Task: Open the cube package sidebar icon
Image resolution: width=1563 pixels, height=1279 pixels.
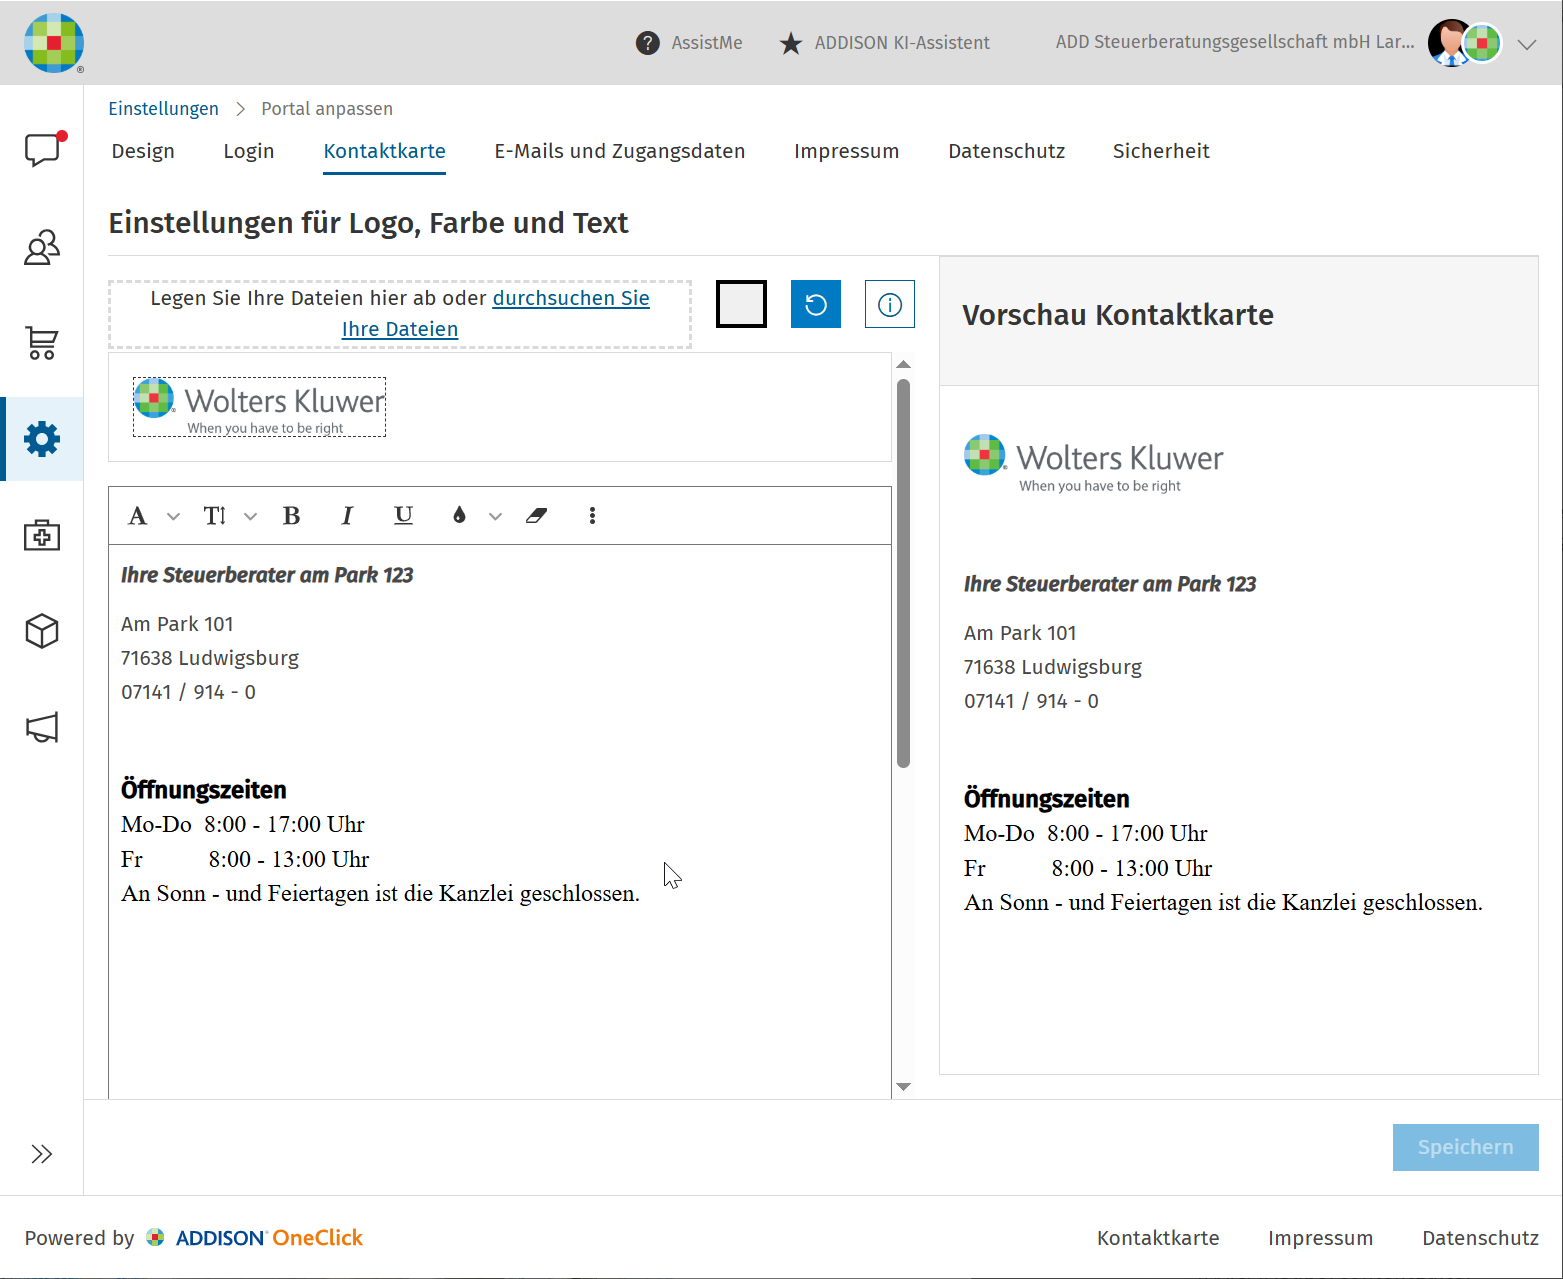Action: (x=42, y=631)
